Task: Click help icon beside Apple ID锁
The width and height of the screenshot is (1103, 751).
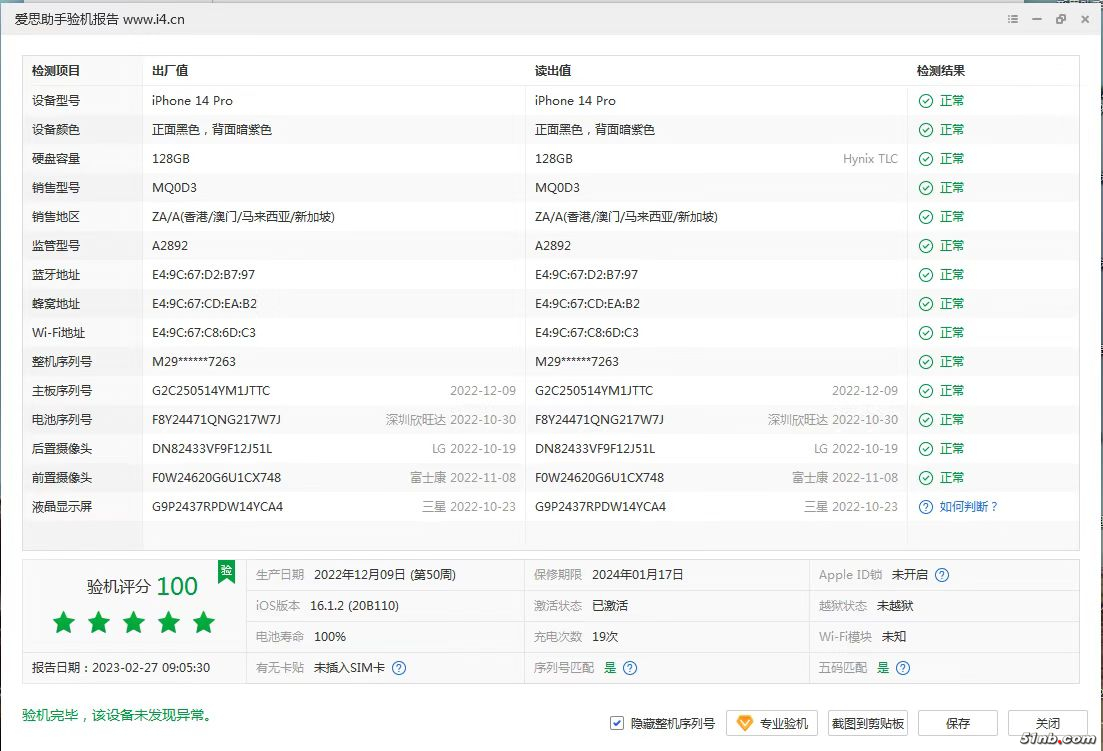Action: click(942, 575)
